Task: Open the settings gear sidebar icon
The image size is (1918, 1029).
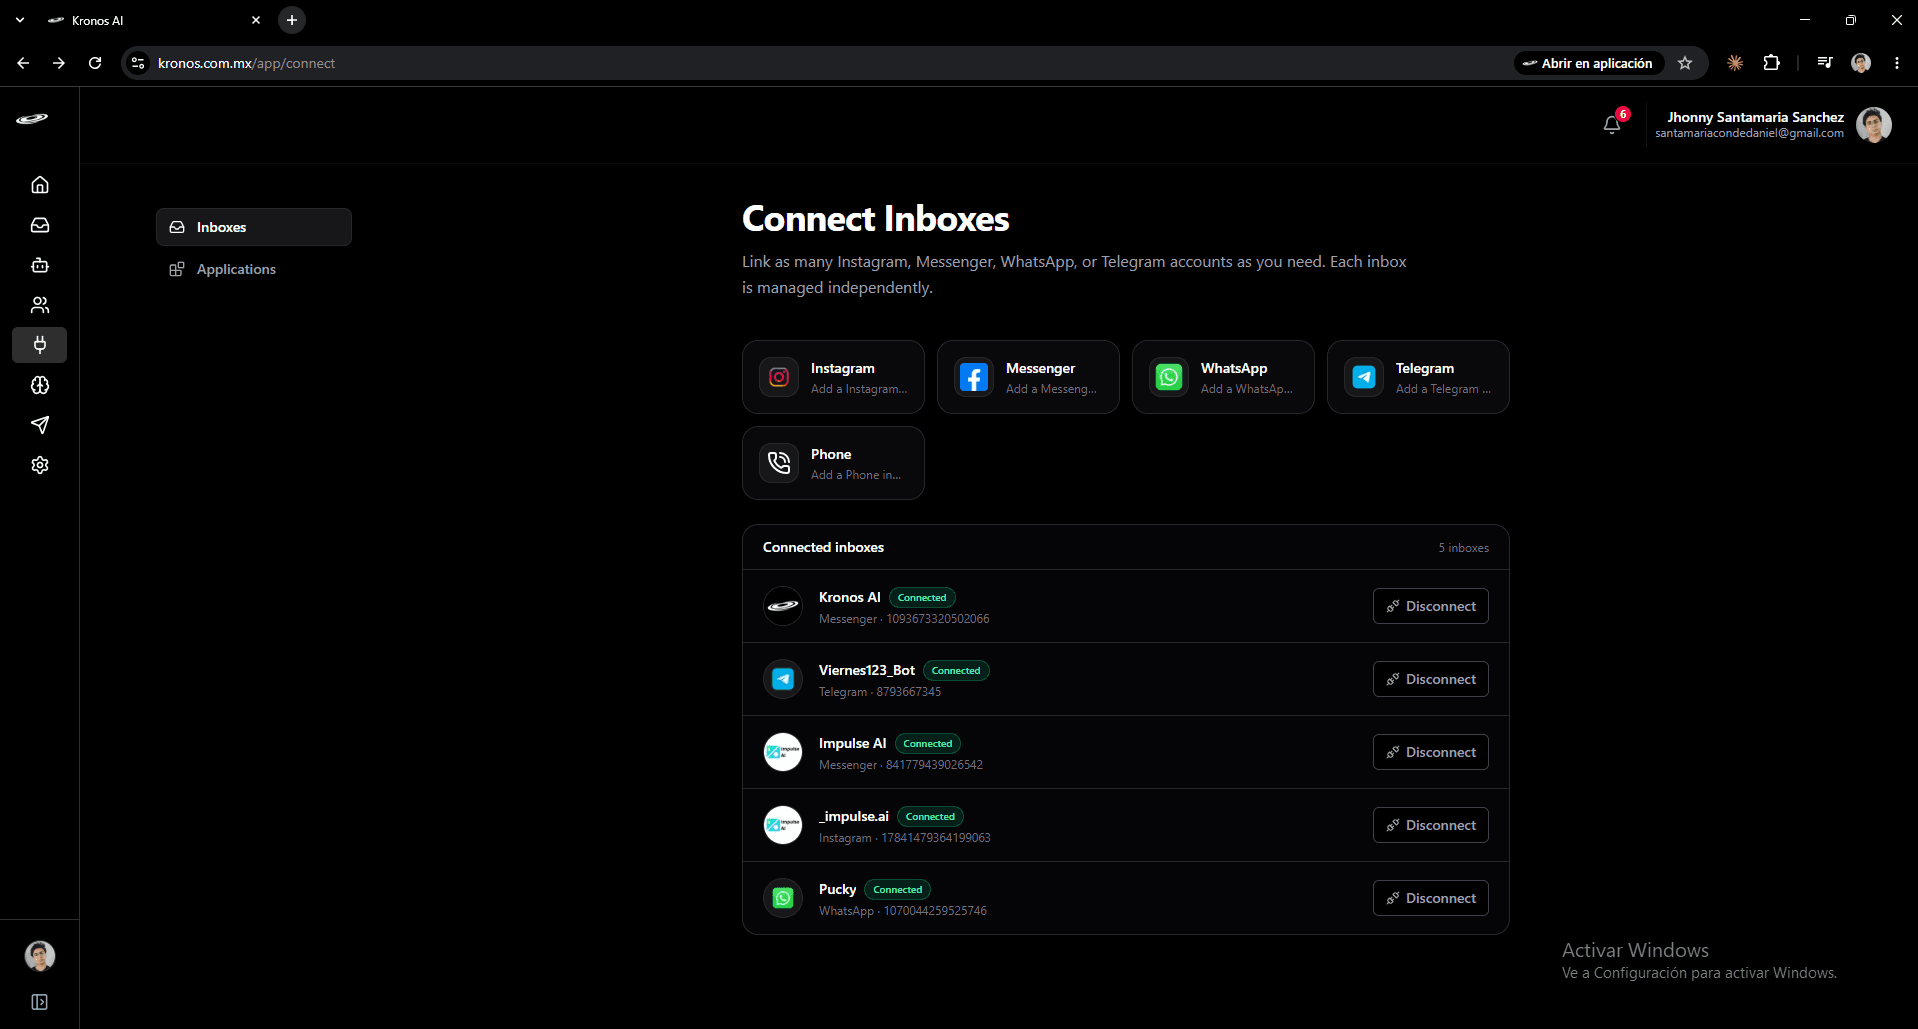Action: click(40, 465)
